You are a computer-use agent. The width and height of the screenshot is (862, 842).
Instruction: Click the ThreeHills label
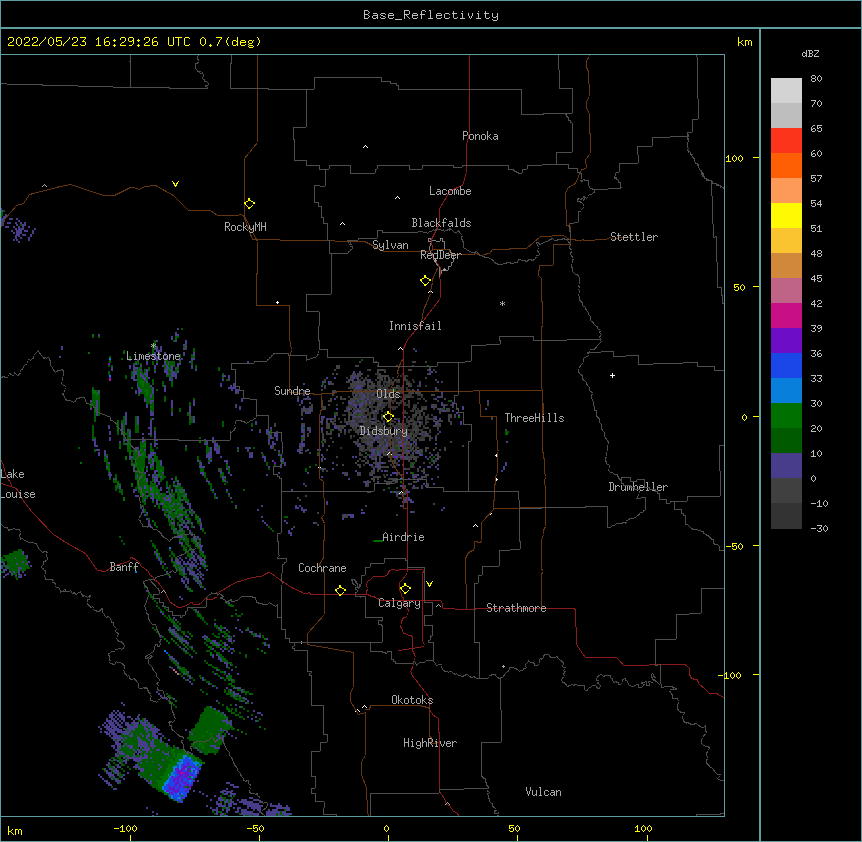click(x=534, y=418)
